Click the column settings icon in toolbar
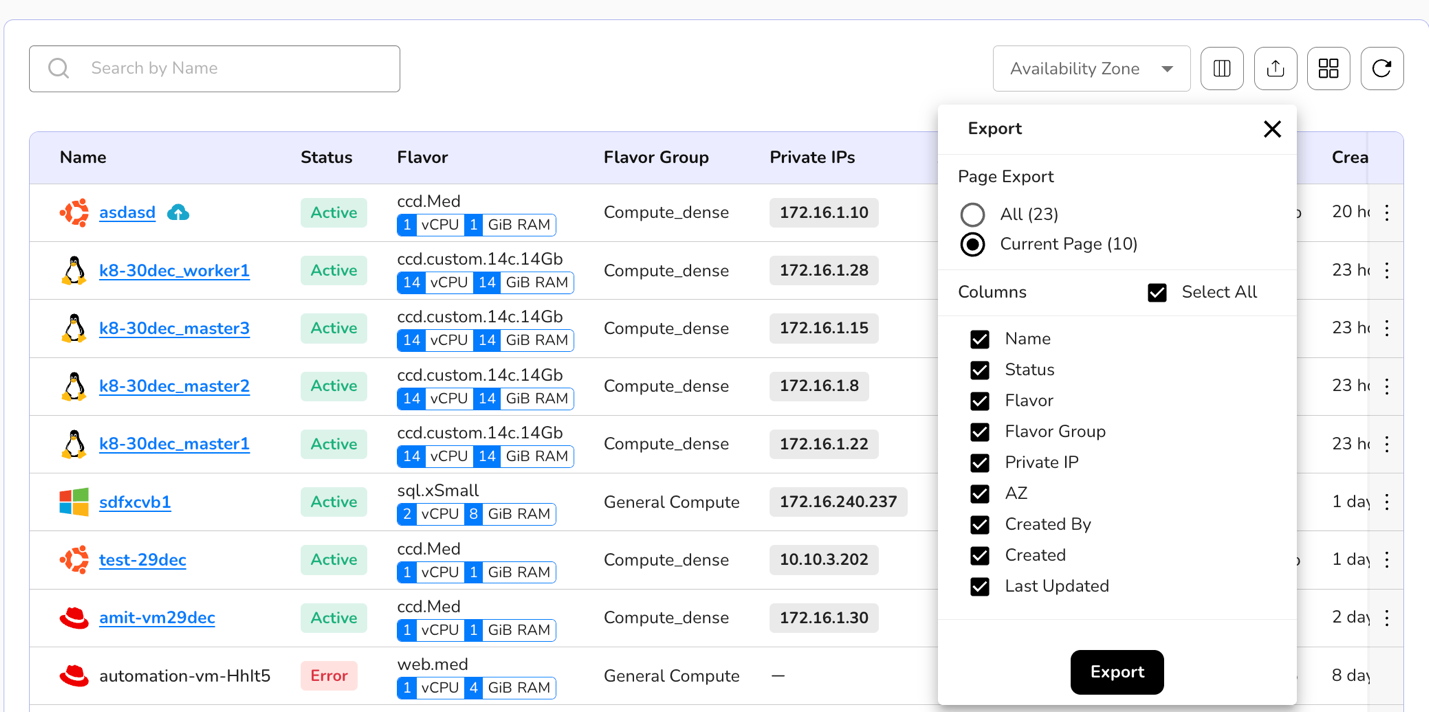This screenshot has height=712, width=1429. (x=1222, y=69)
